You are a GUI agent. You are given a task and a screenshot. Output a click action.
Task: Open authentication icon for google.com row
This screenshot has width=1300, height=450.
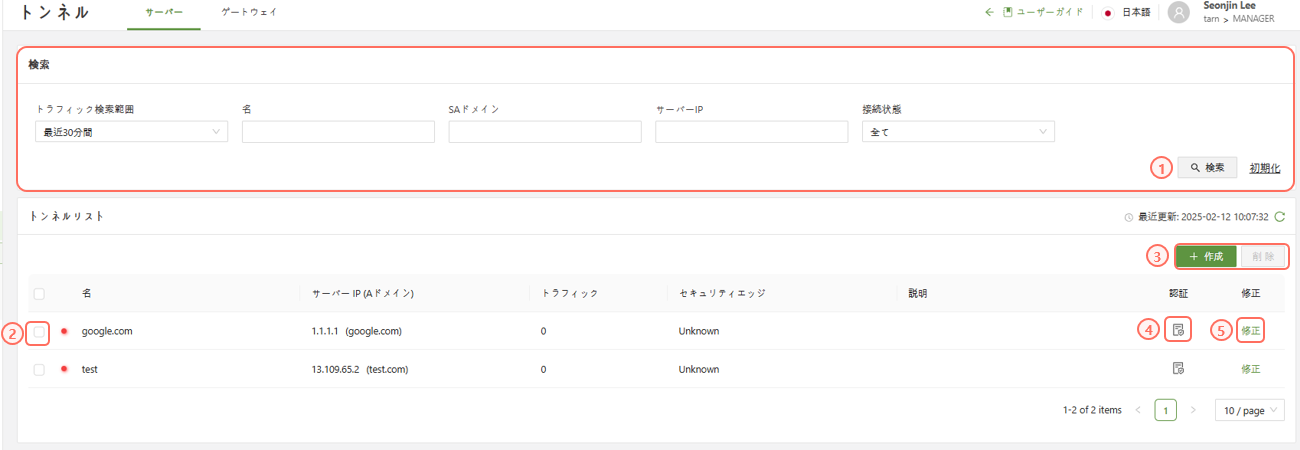(x=1178, y=330)
